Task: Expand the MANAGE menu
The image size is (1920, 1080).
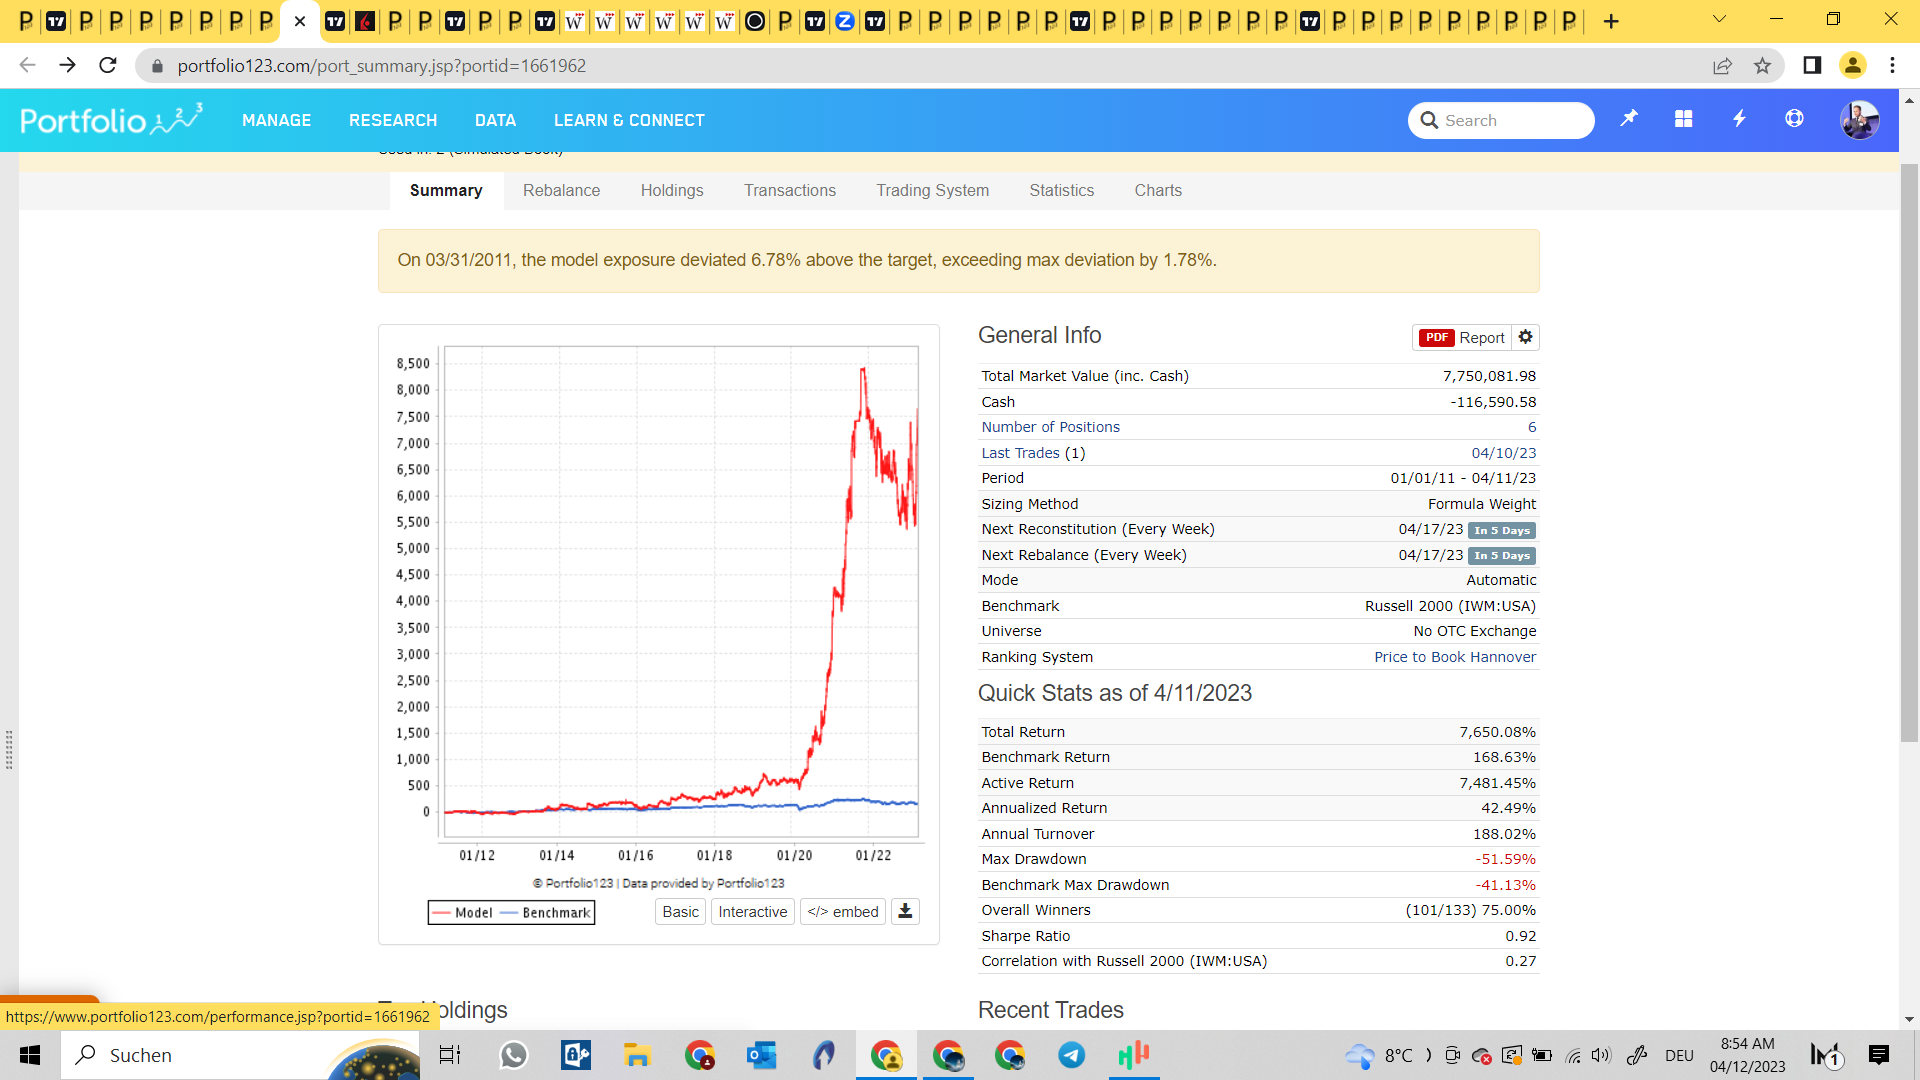Action: coord(276,120)
